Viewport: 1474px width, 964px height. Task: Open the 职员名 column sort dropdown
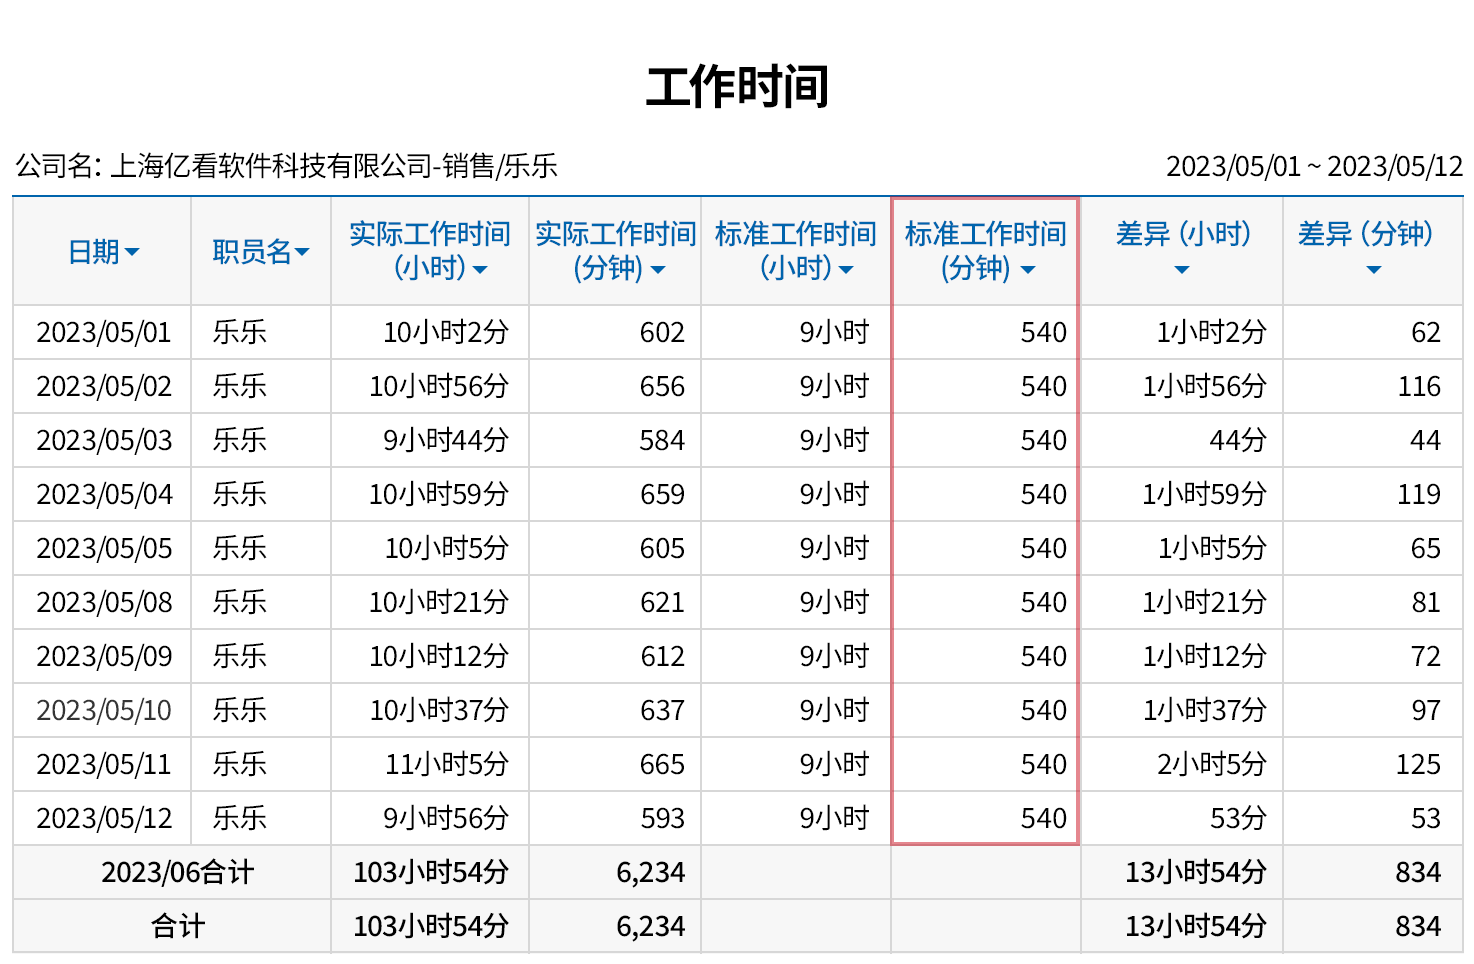point(303,252)
